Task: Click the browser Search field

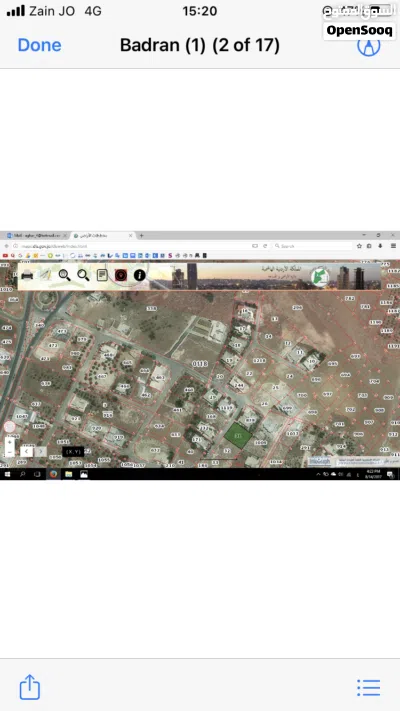Action: (313, 246)
